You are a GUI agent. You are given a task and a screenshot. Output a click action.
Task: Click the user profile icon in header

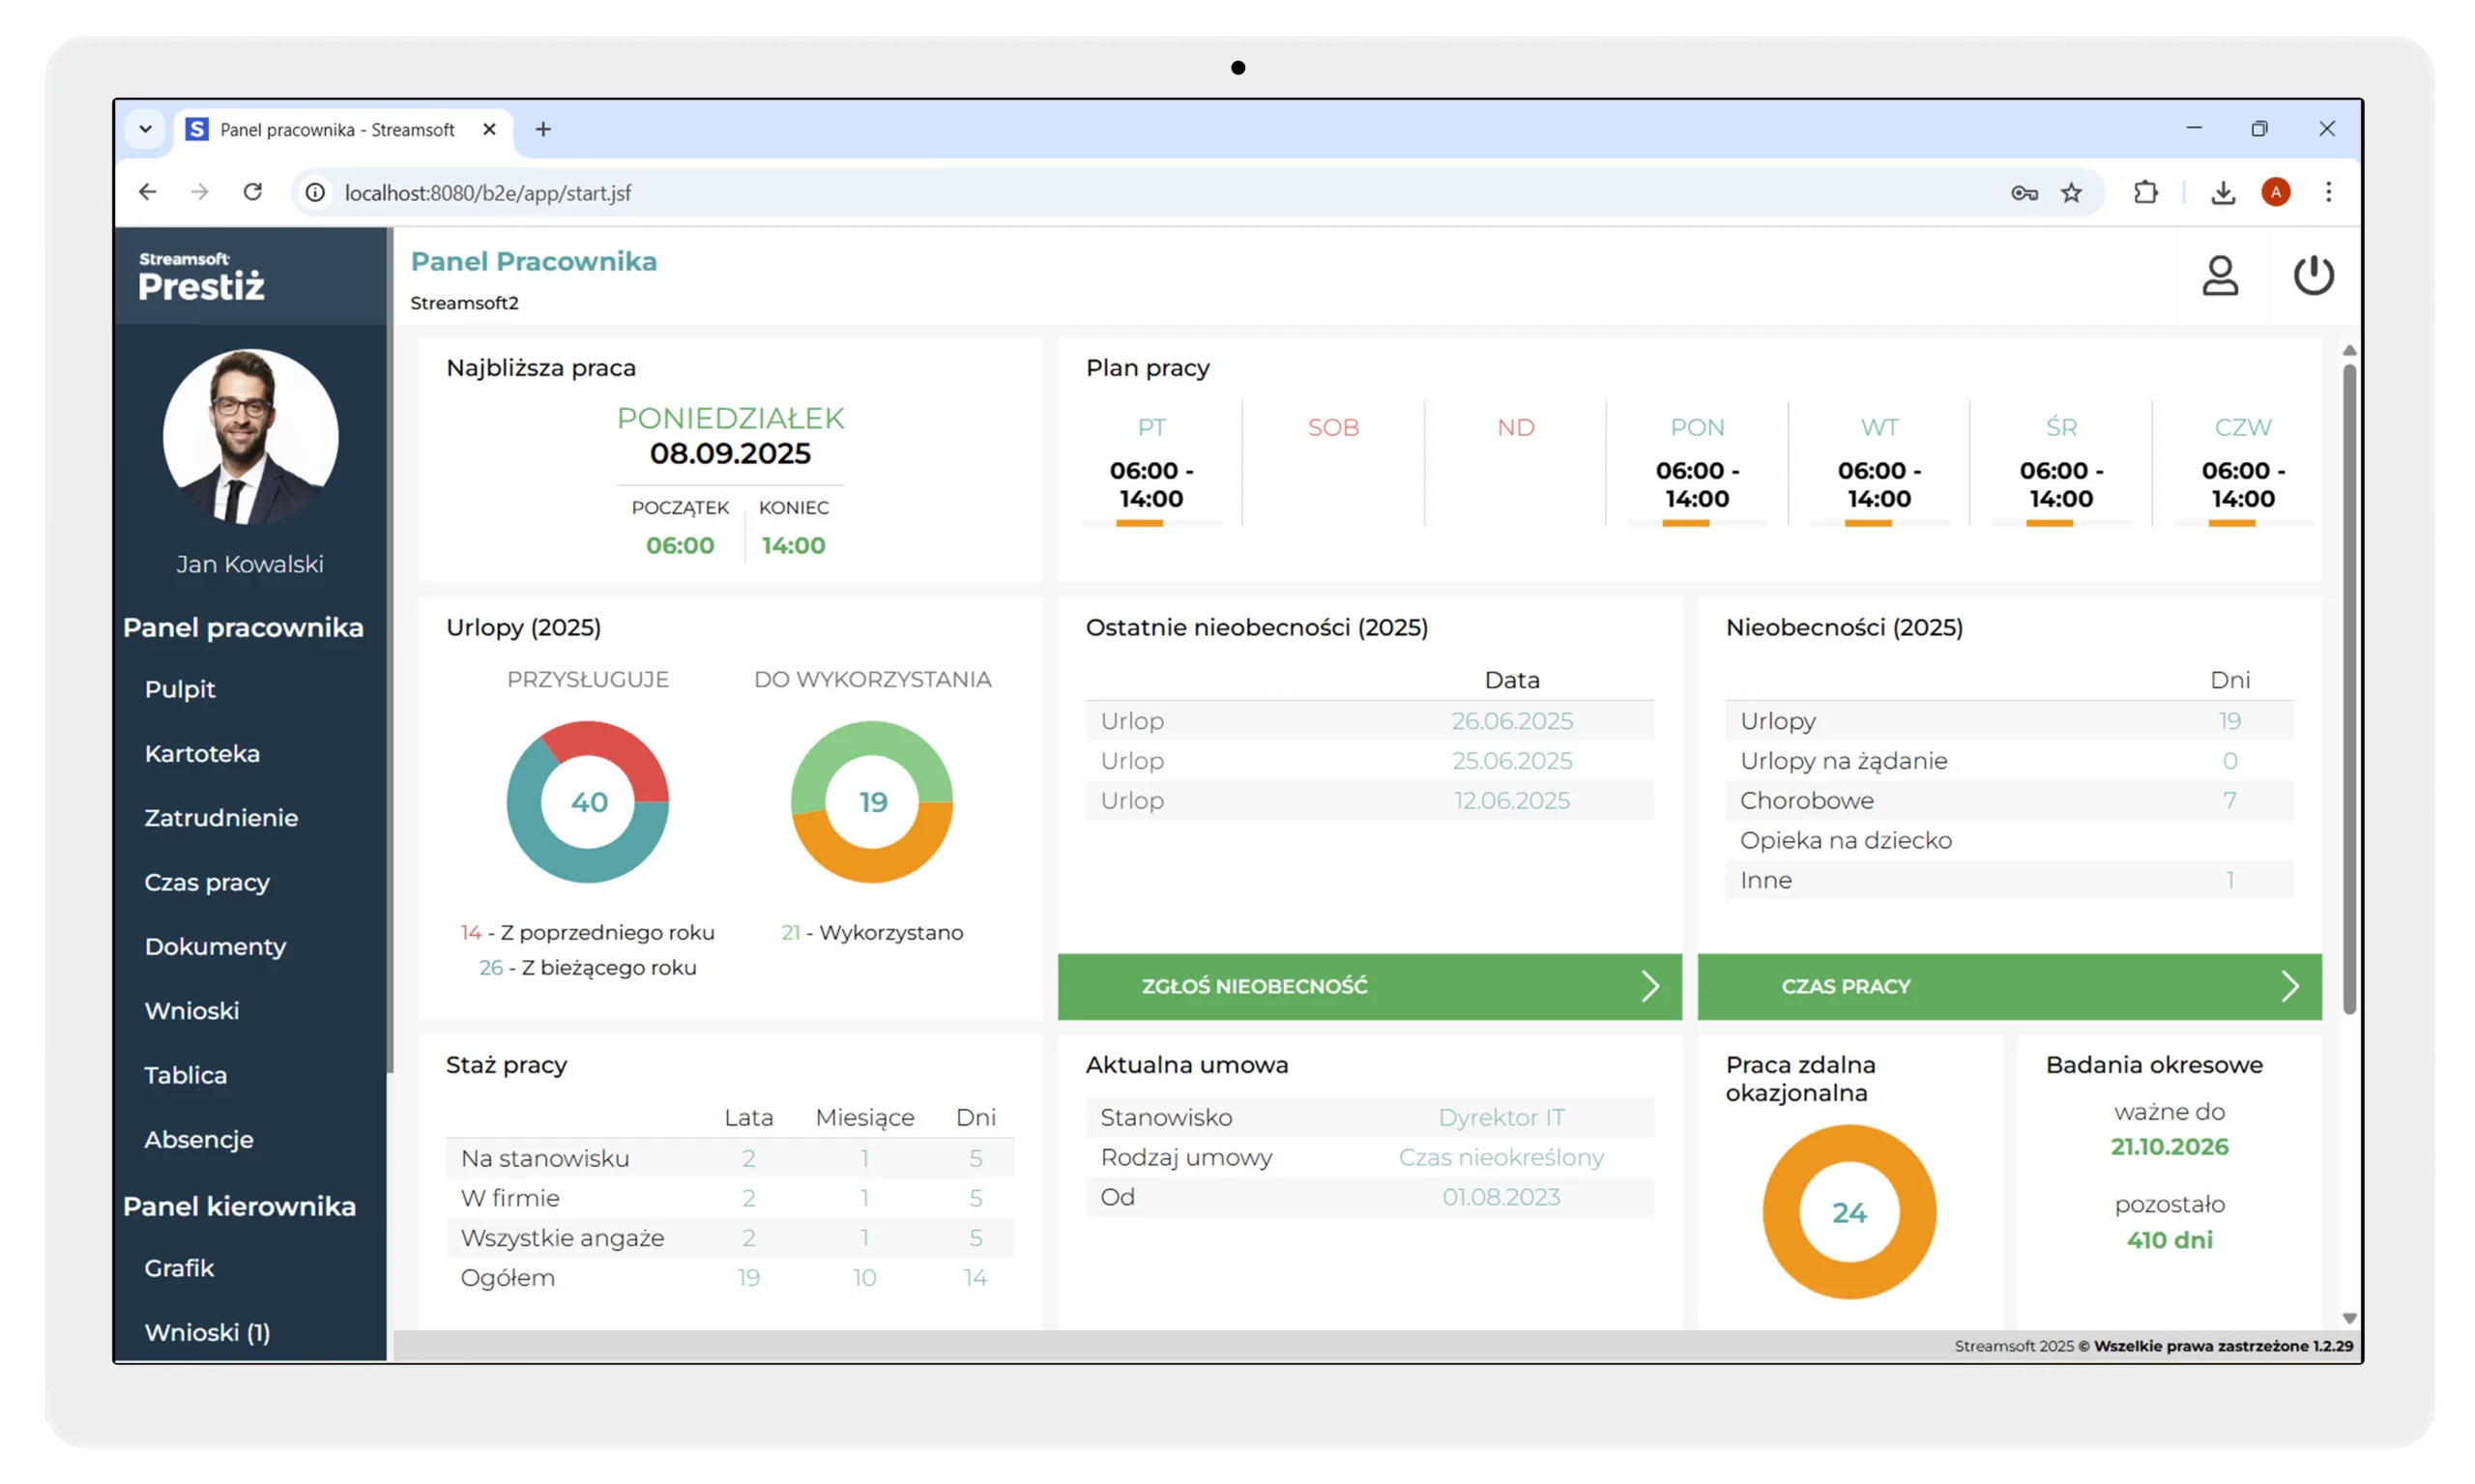click(x=2220, y=276)
